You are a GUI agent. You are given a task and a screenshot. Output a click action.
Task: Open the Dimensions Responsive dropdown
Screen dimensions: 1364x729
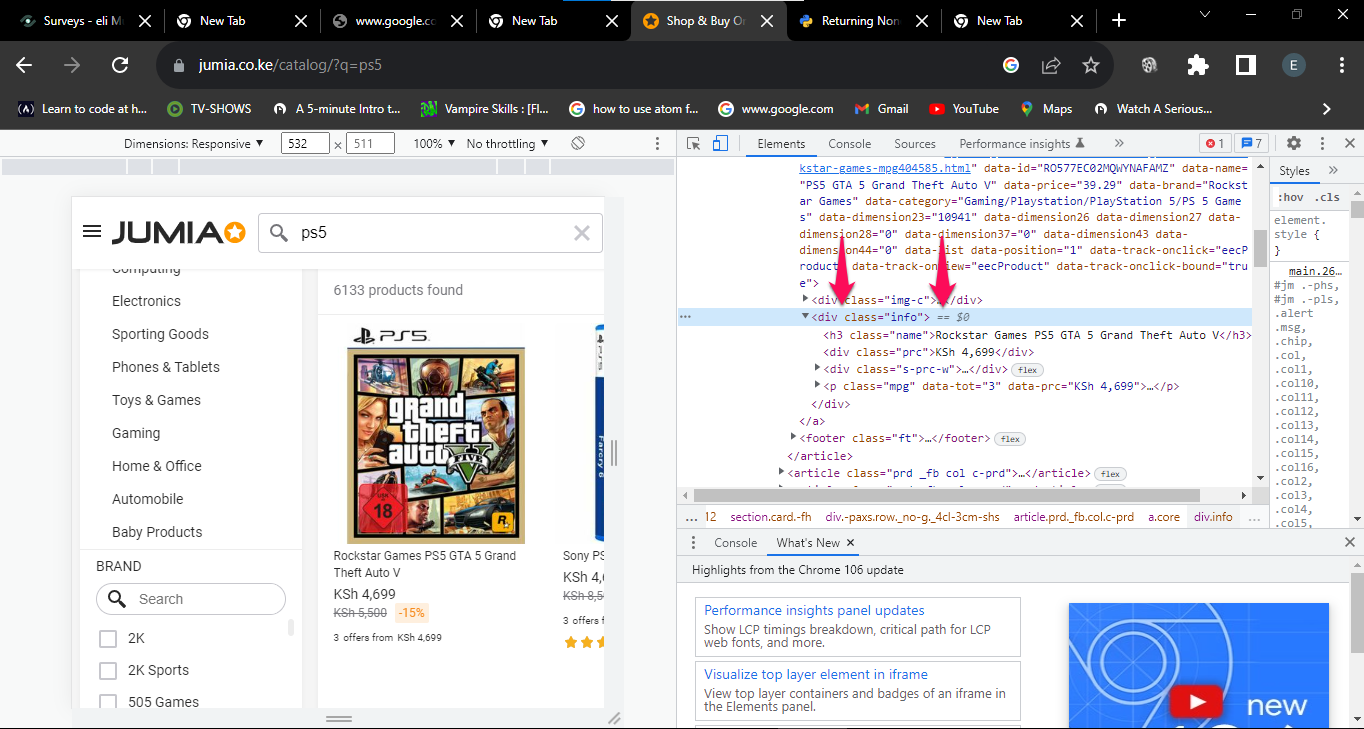[194, 143]
